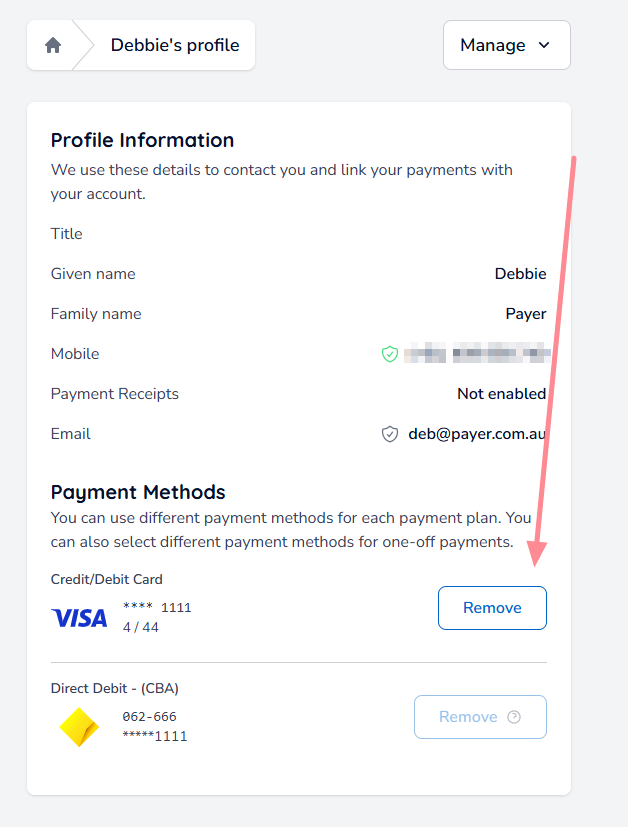Click the Payment Receipts Not enabled value
This screenshot has width=628, height=827.
pos(501,394)
